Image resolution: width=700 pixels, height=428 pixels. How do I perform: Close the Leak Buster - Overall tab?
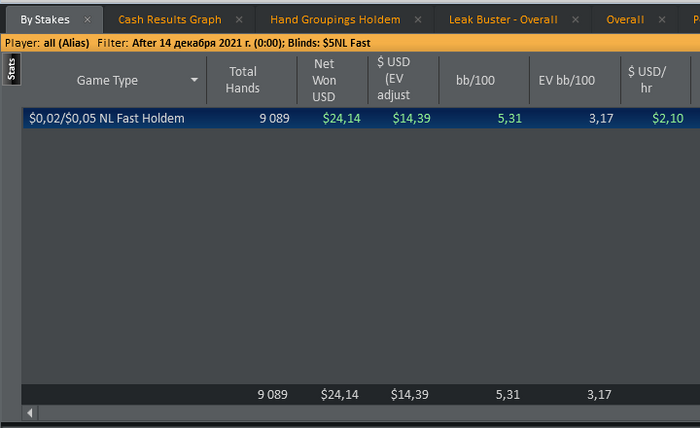tap(575, 20)
